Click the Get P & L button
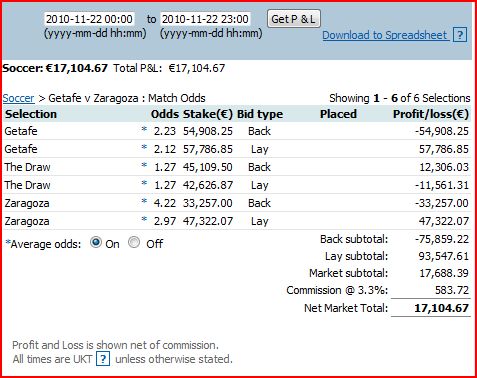 tap(294, 19)
